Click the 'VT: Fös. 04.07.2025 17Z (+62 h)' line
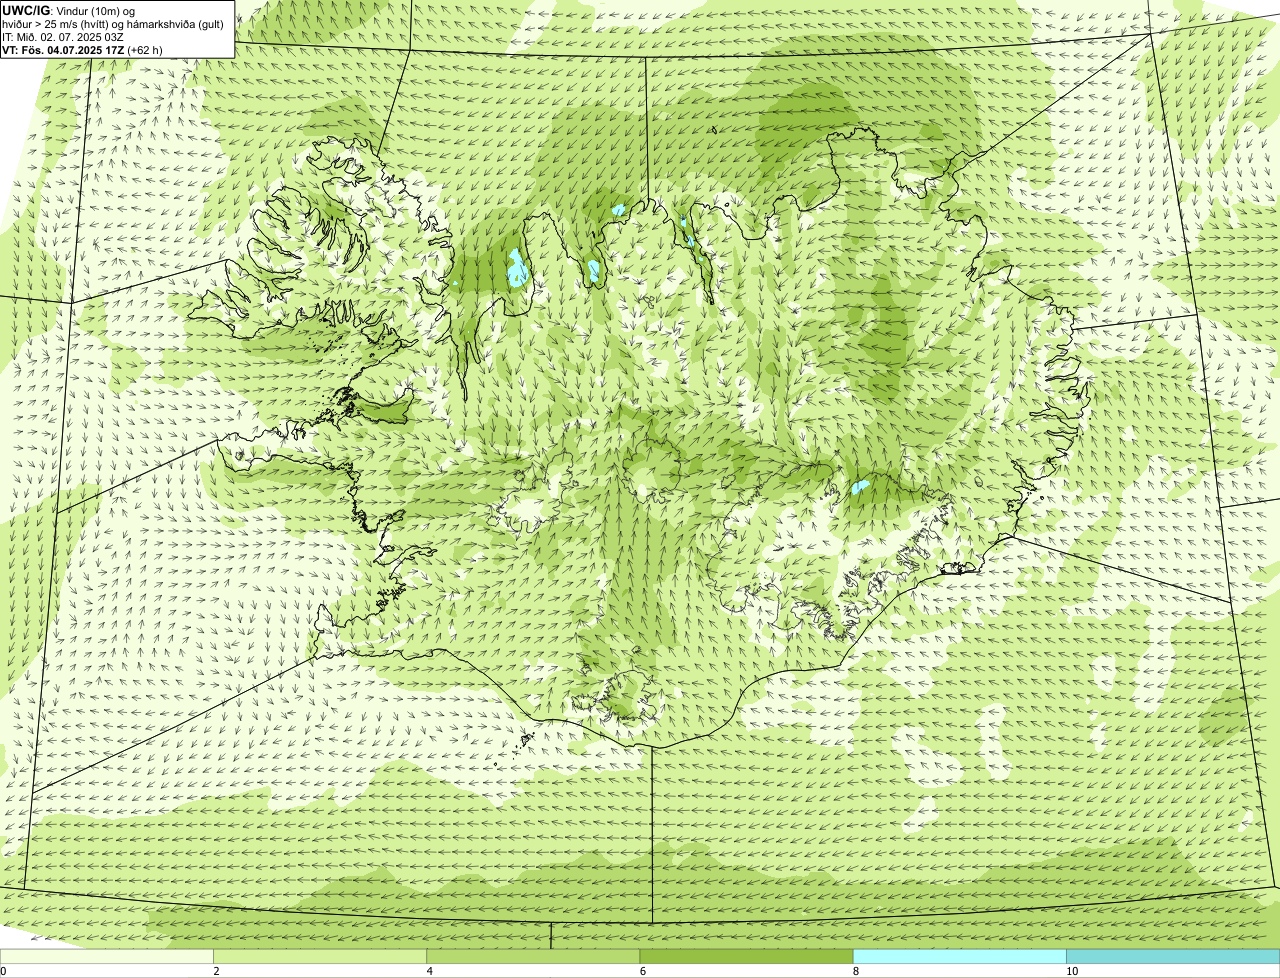The width and height of the screenshot is (1280, 978). [x=82, y=50]
